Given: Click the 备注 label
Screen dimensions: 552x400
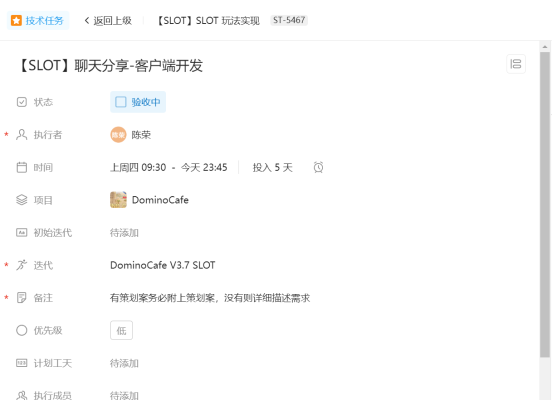Looking at the screenshot, I should click(x=43, y=298).
